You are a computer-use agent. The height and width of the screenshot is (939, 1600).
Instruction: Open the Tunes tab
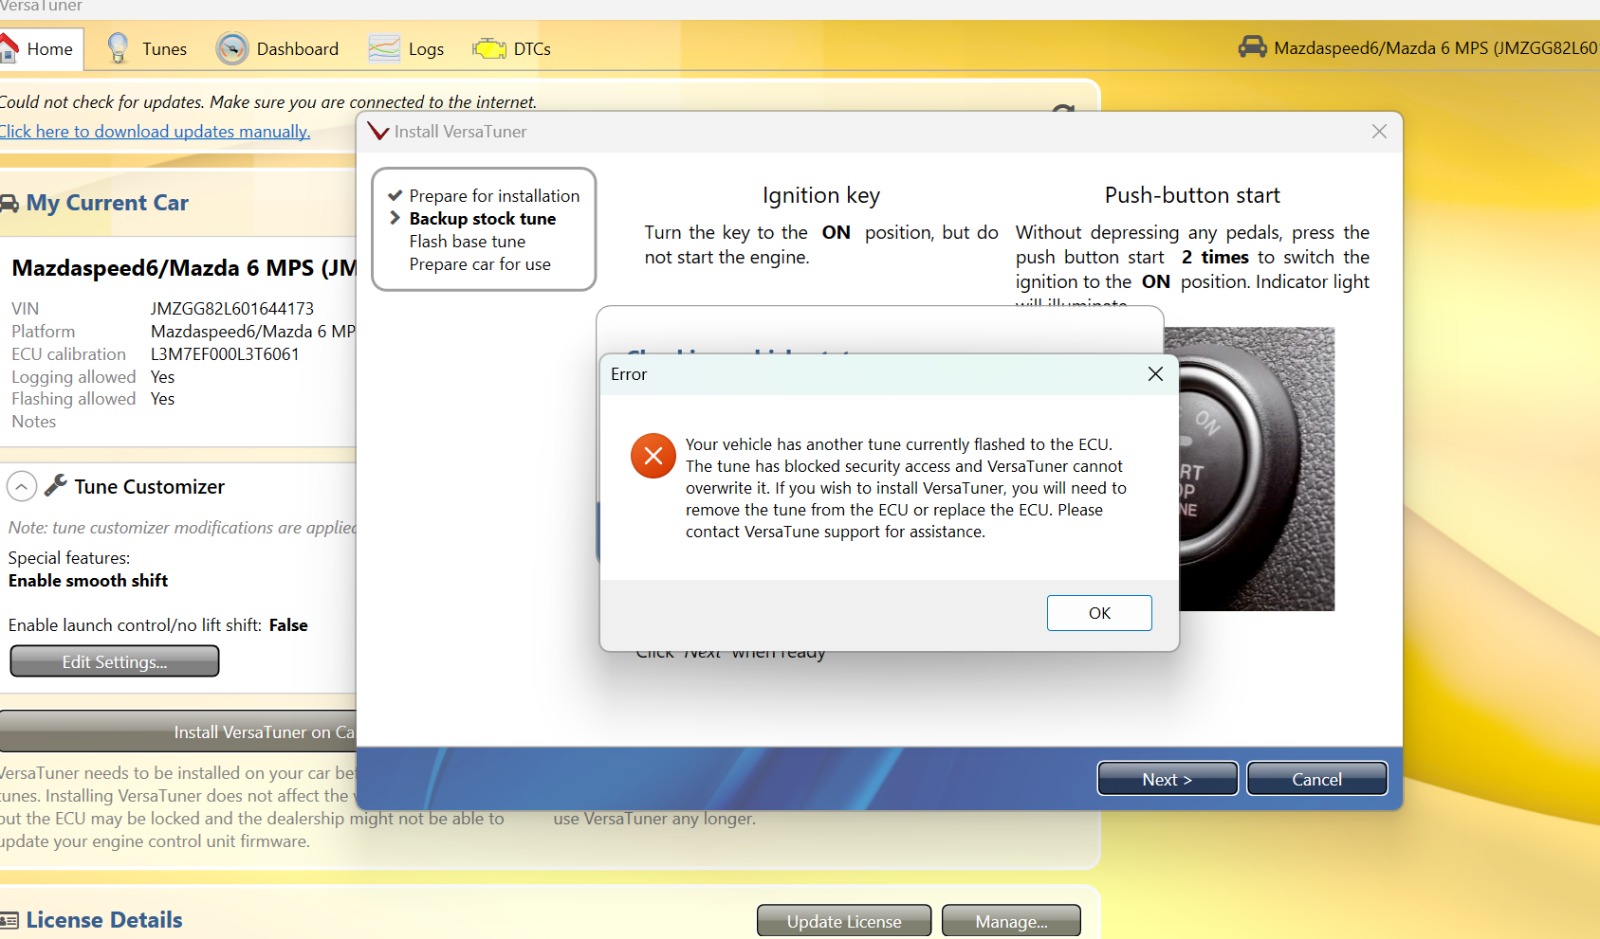147,48
